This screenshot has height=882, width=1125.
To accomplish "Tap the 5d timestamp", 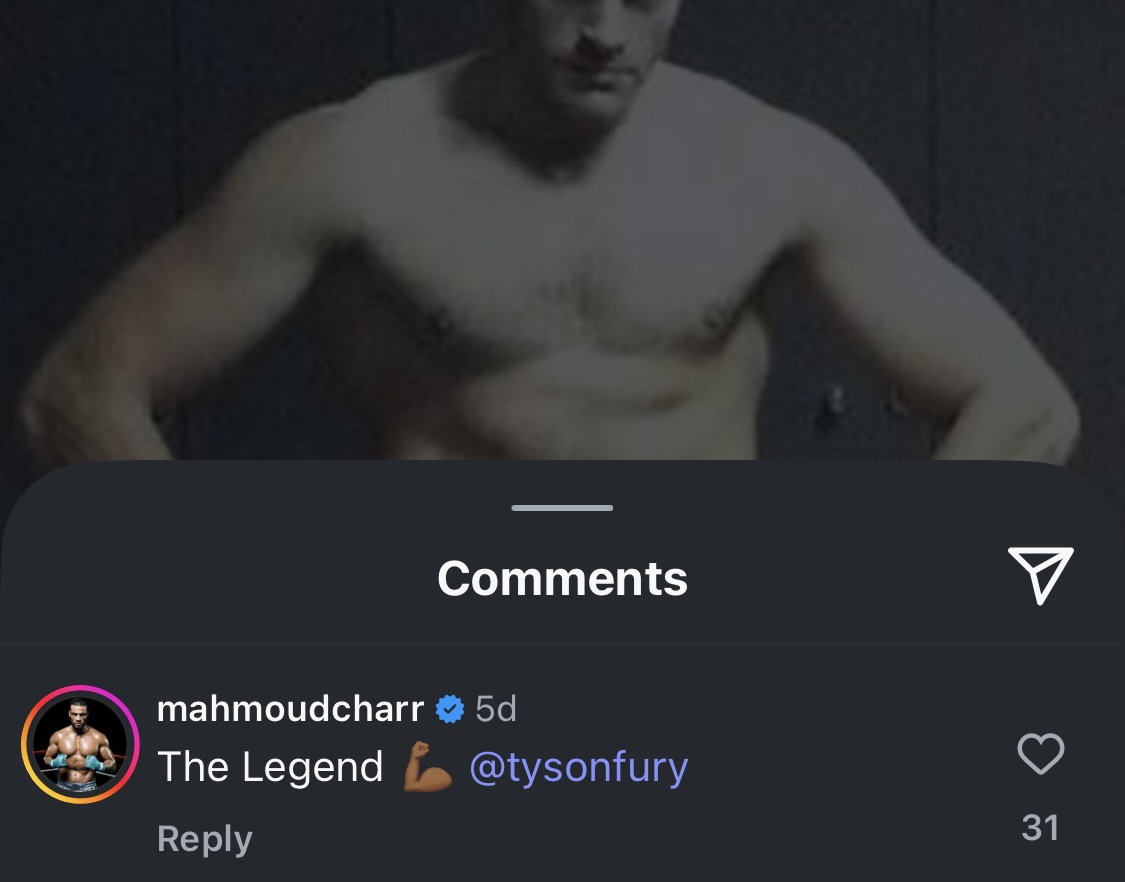I will click(496, 709).
